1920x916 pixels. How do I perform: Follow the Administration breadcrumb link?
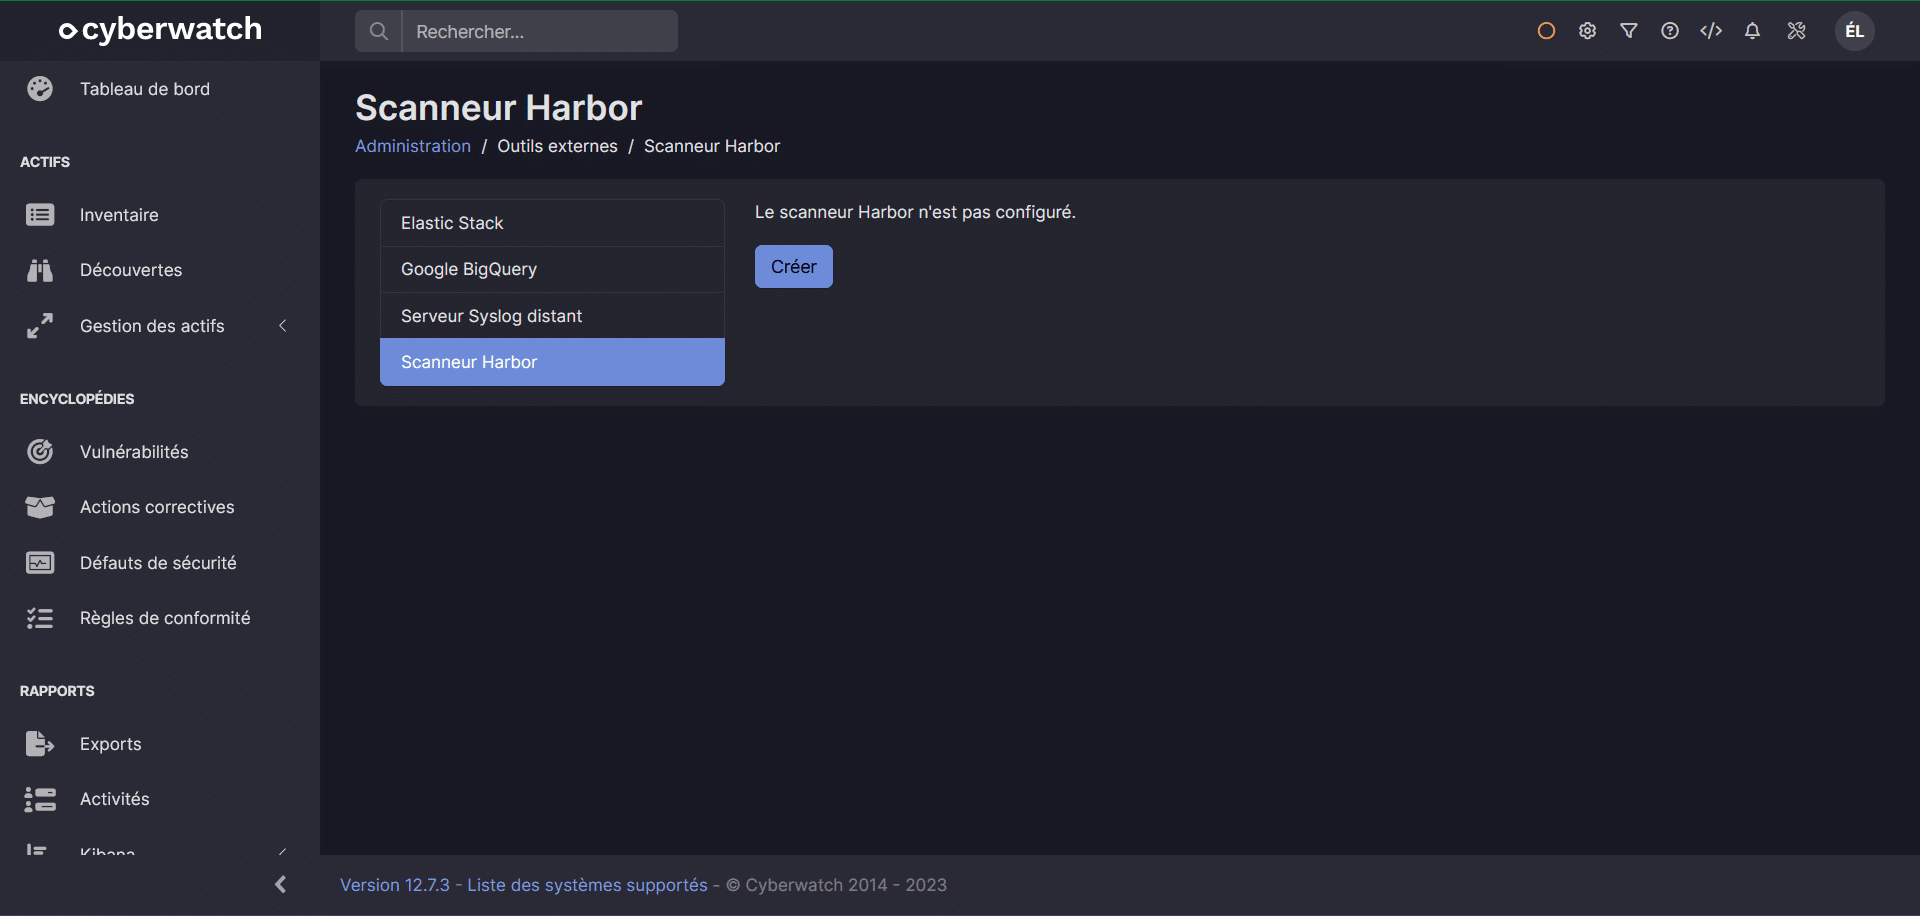point(413,146)
